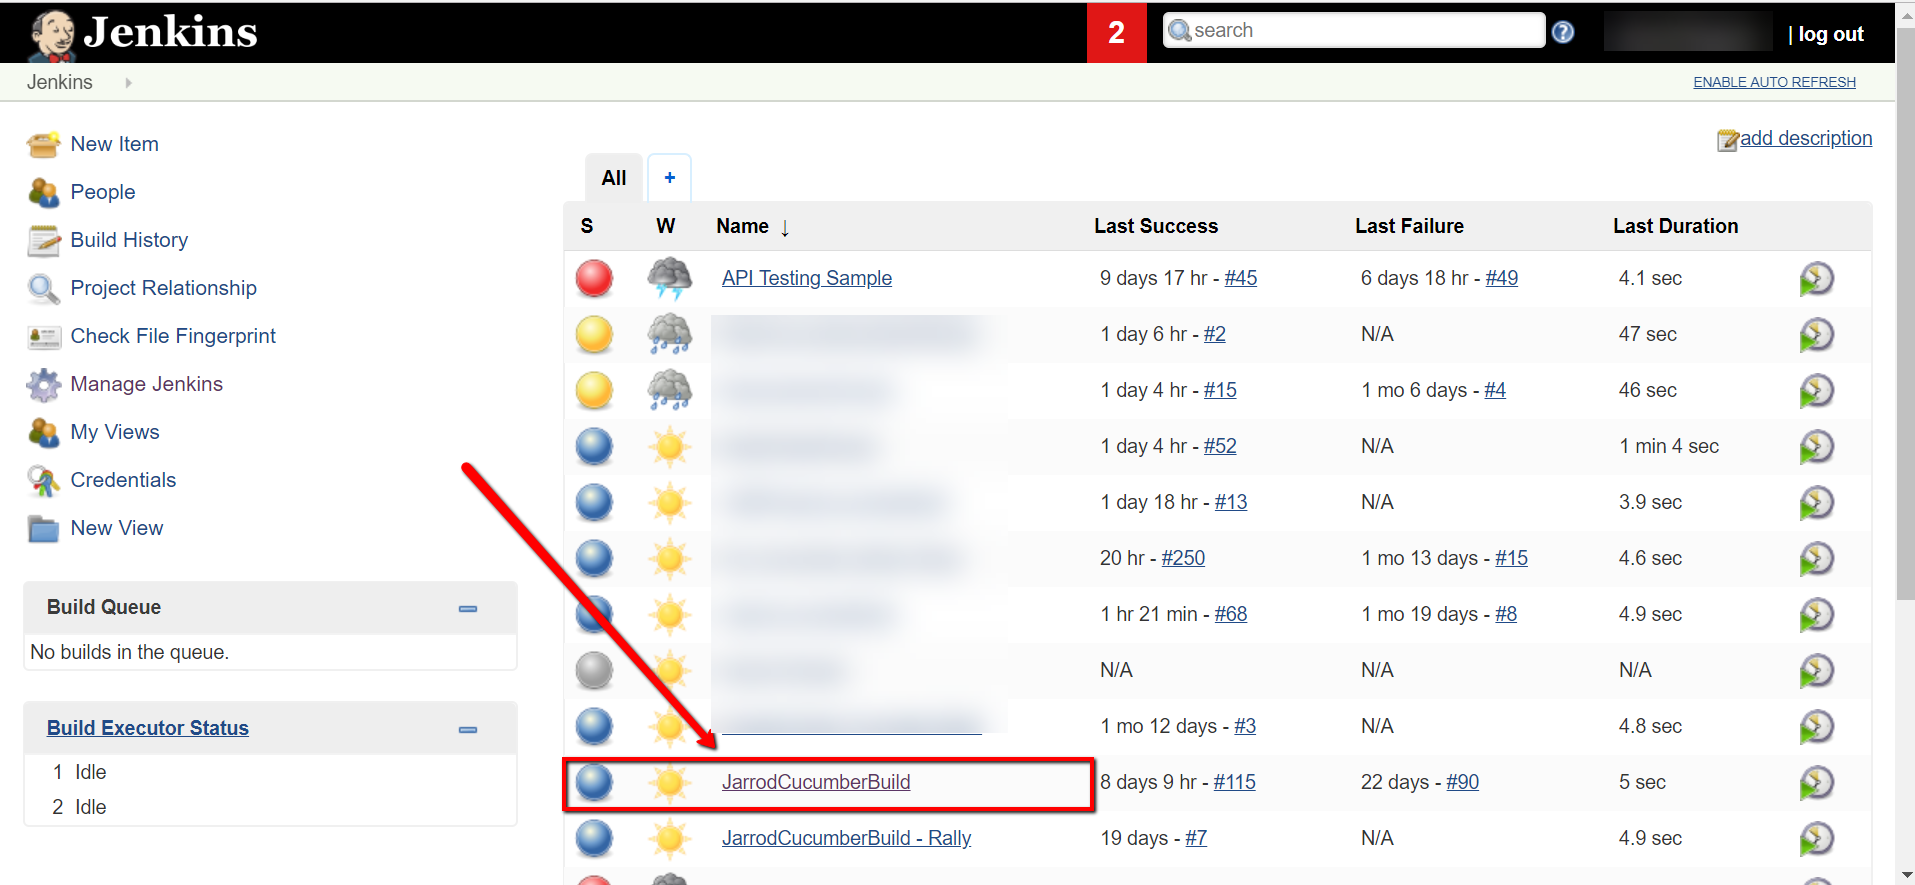
Task: Open successful build #250 link
Action: click(x=1183, y=558)
